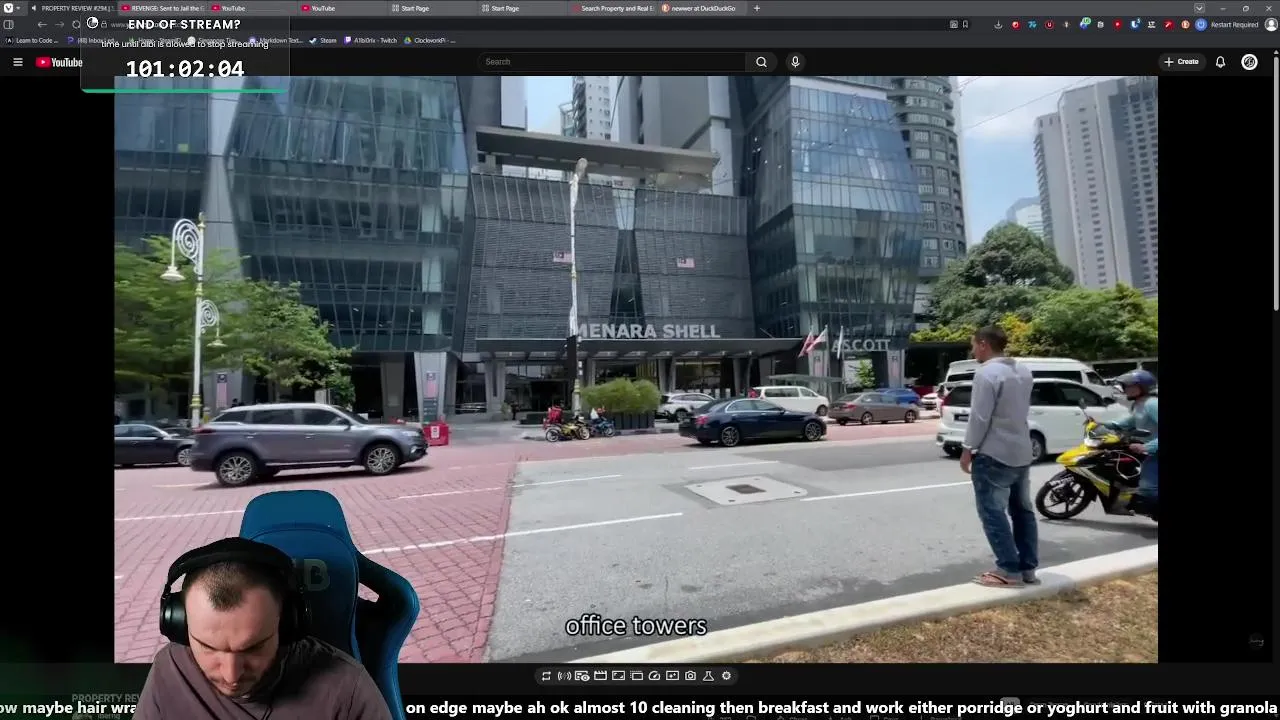
Task: Click the playing video to pause
Action: [636, 369]
